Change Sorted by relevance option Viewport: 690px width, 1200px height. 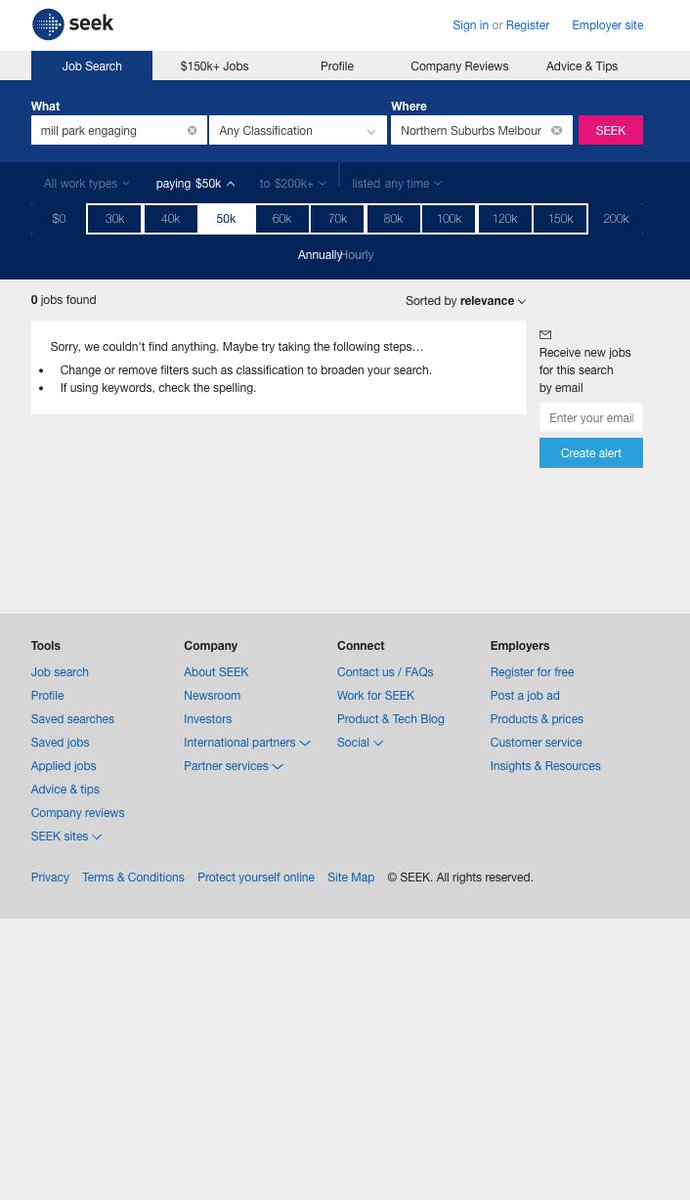(466, 300)
